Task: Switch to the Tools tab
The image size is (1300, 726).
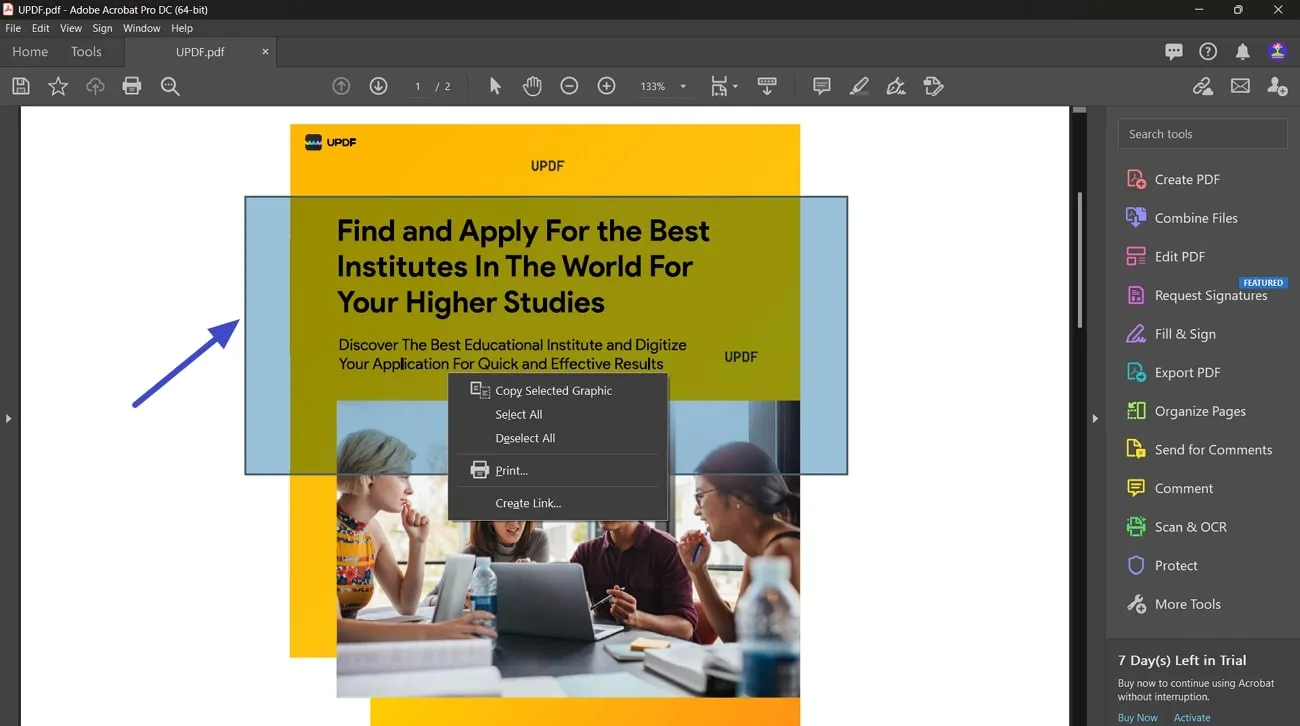Action: [86, 51]
